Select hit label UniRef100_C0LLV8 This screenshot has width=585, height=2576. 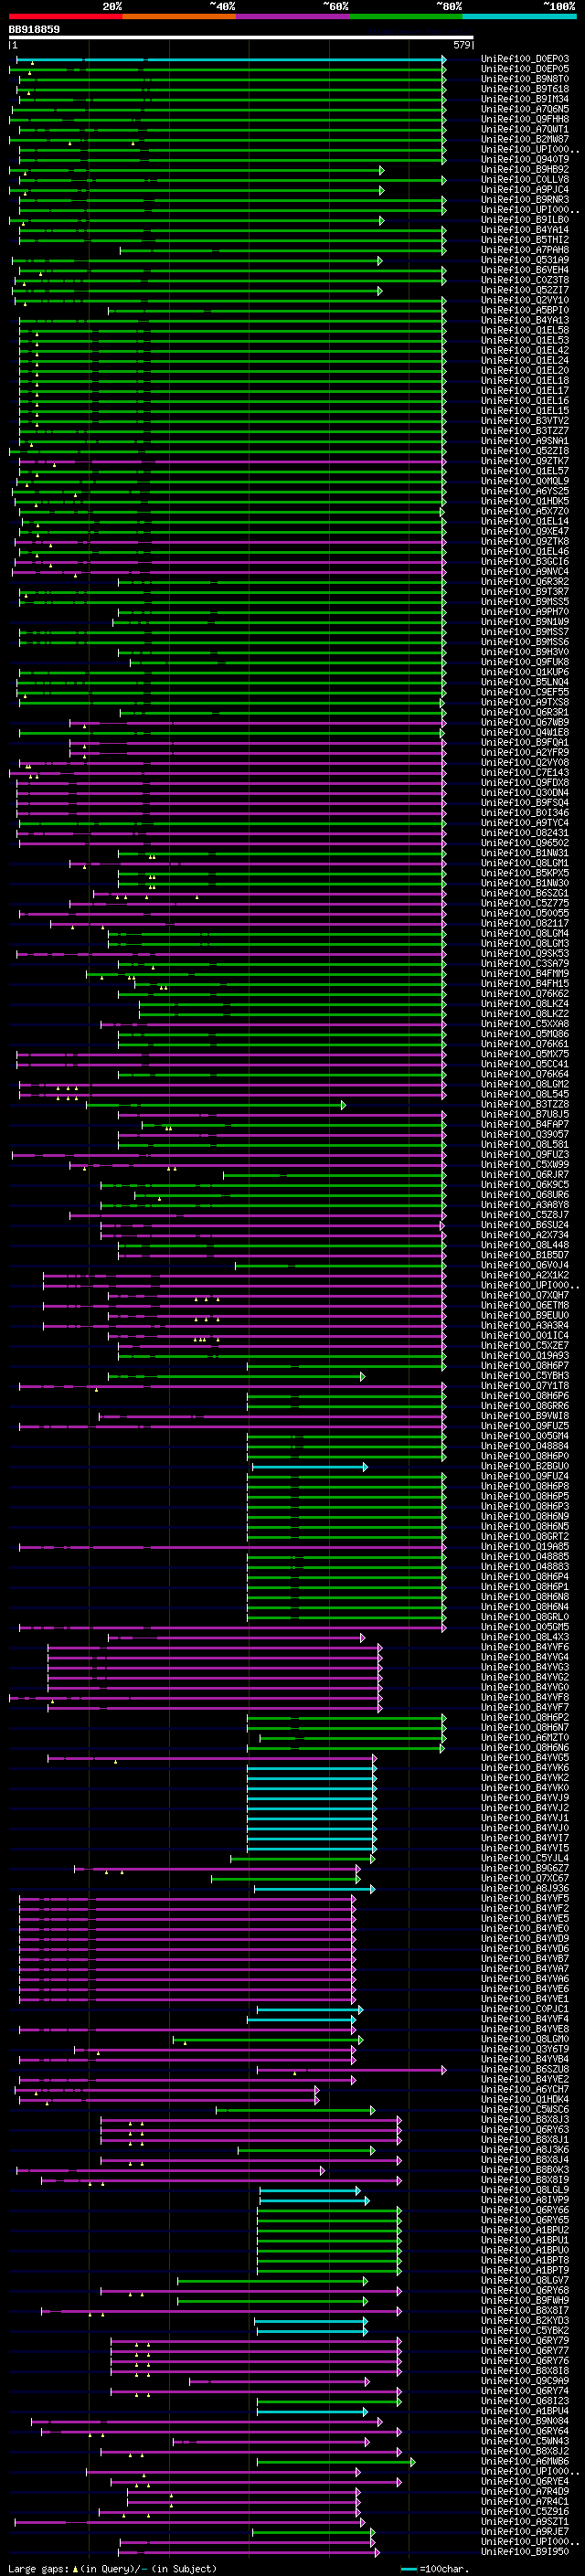point(525,180)
